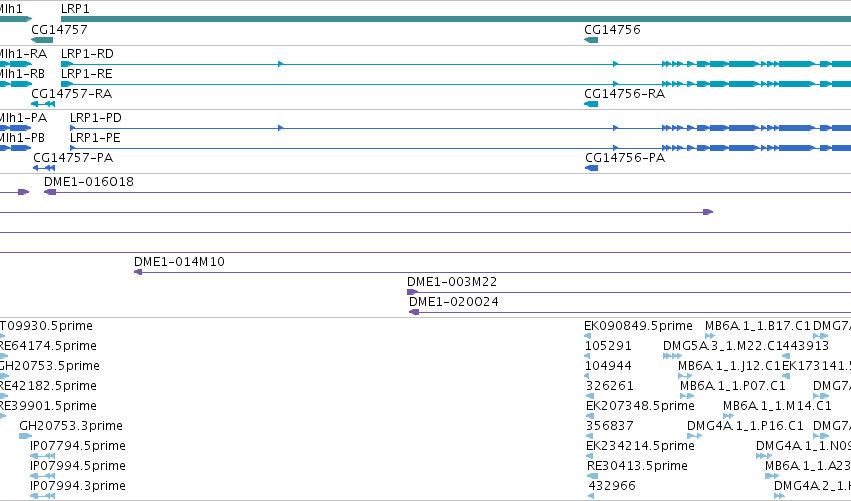Image resolution: width=851 pixels, height=501 pixels.
Task: Select the CG14757 gene label
Action: 59,29
